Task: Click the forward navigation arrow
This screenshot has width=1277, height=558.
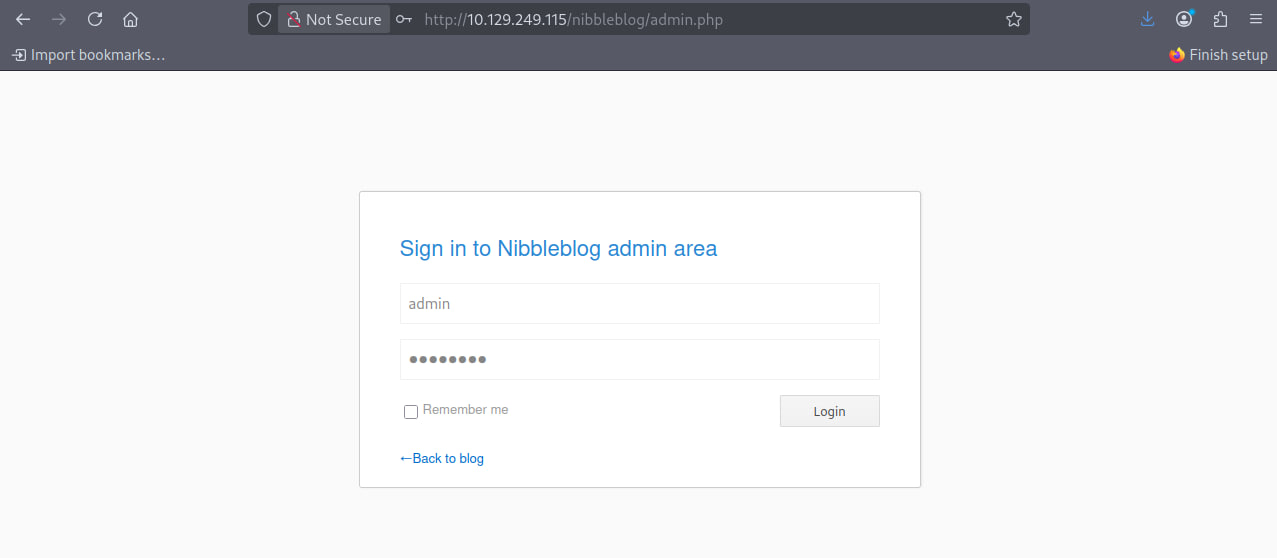Action: tap(58, 19)
